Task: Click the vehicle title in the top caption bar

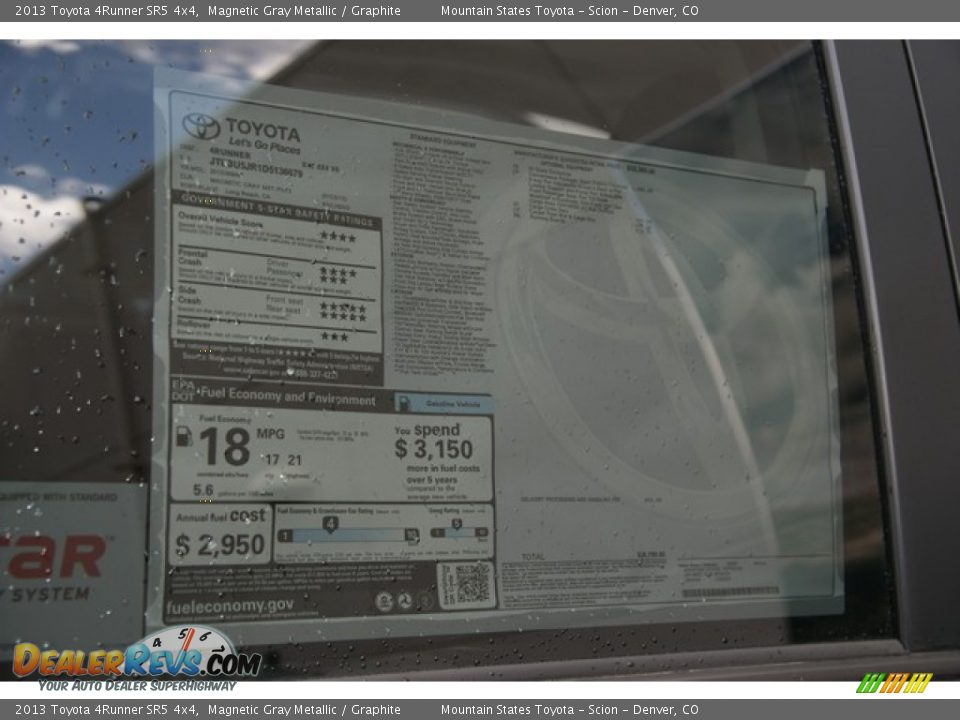Action: 208,10
